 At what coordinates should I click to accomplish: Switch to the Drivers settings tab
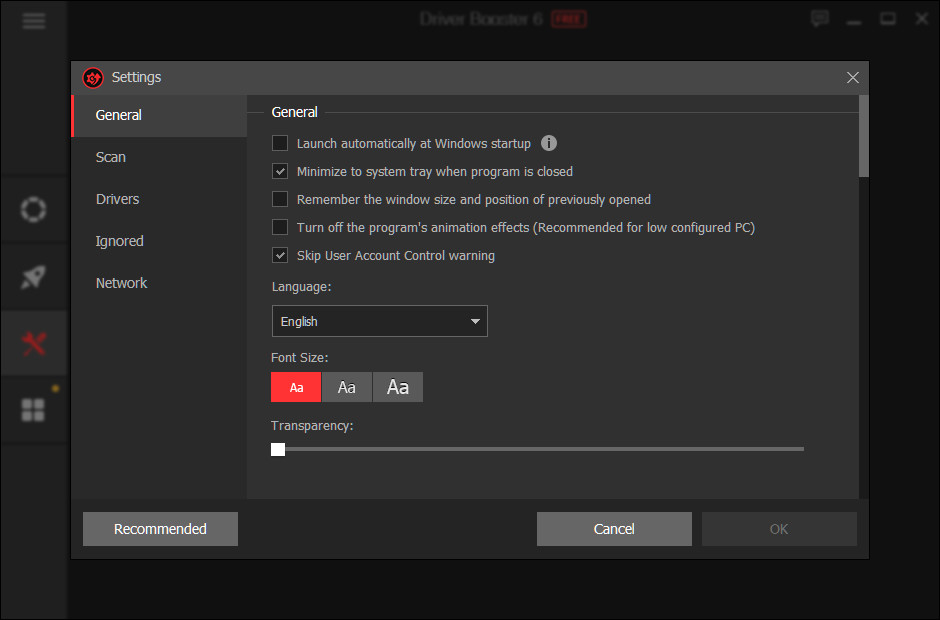159,199
